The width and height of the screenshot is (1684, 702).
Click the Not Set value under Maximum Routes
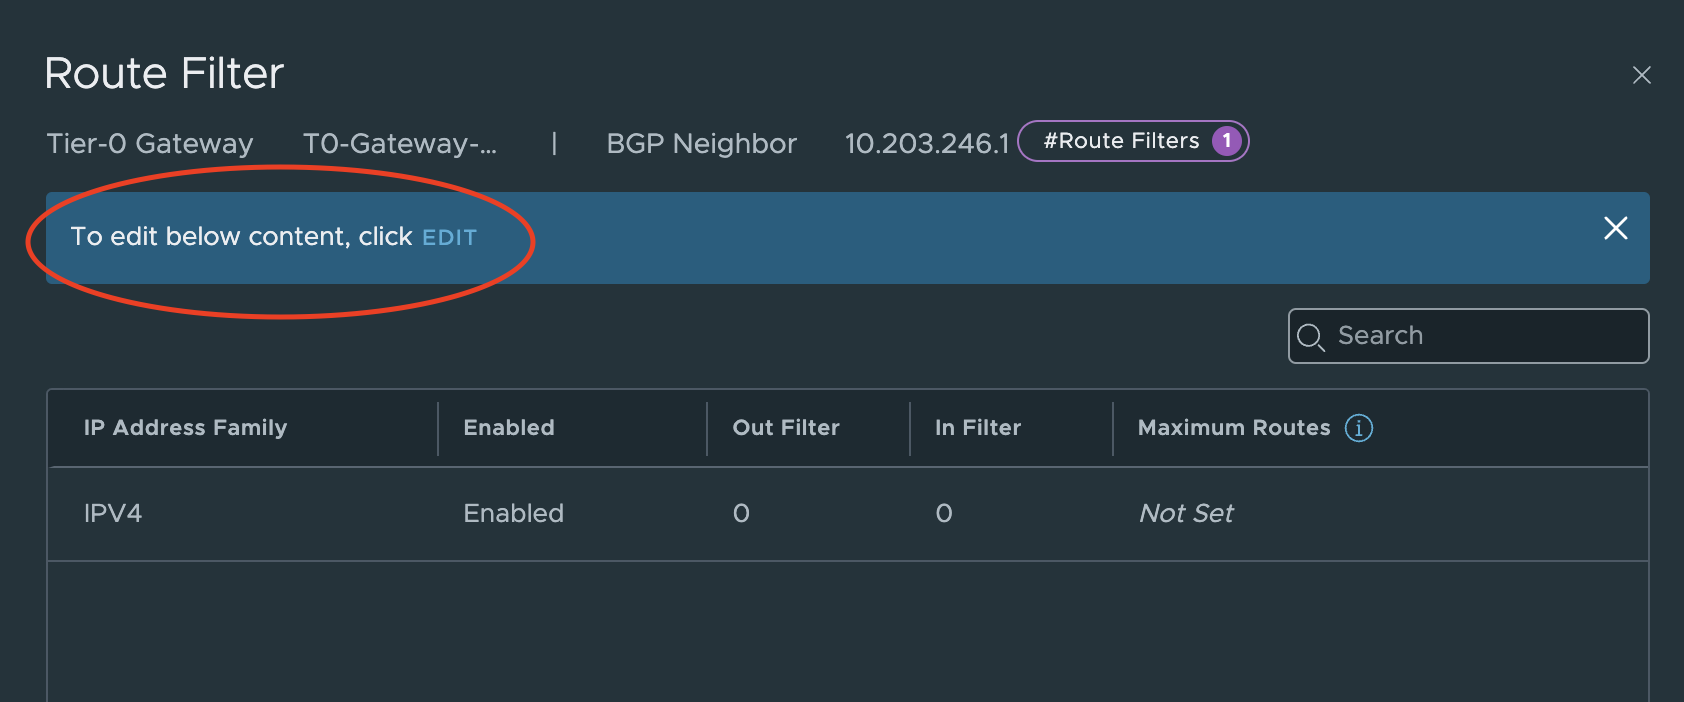click(x=1185, y=513)
